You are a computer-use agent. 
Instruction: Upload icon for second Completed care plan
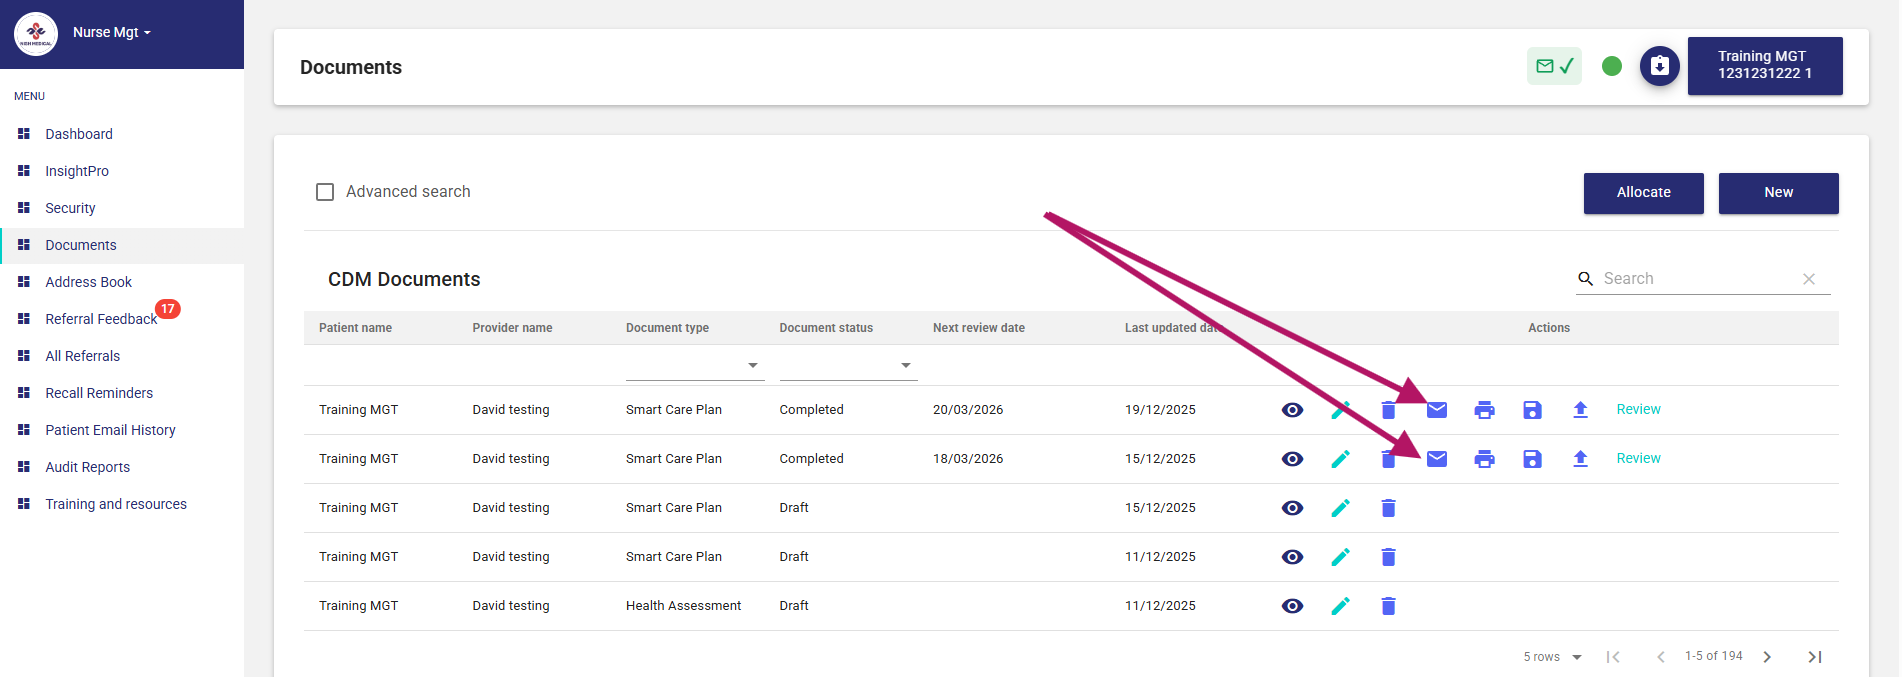[x=1580, y=459]
